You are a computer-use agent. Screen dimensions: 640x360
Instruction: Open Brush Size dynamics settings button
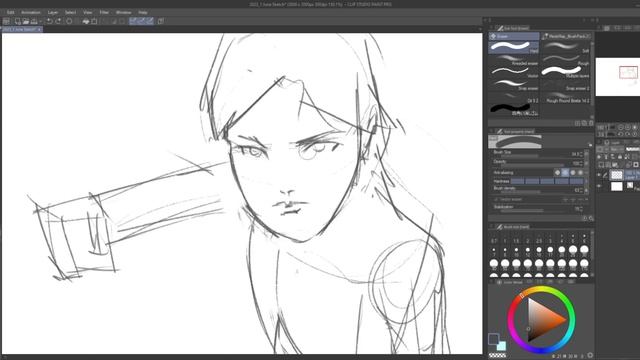pyautogui.click(x=587, y=154)
